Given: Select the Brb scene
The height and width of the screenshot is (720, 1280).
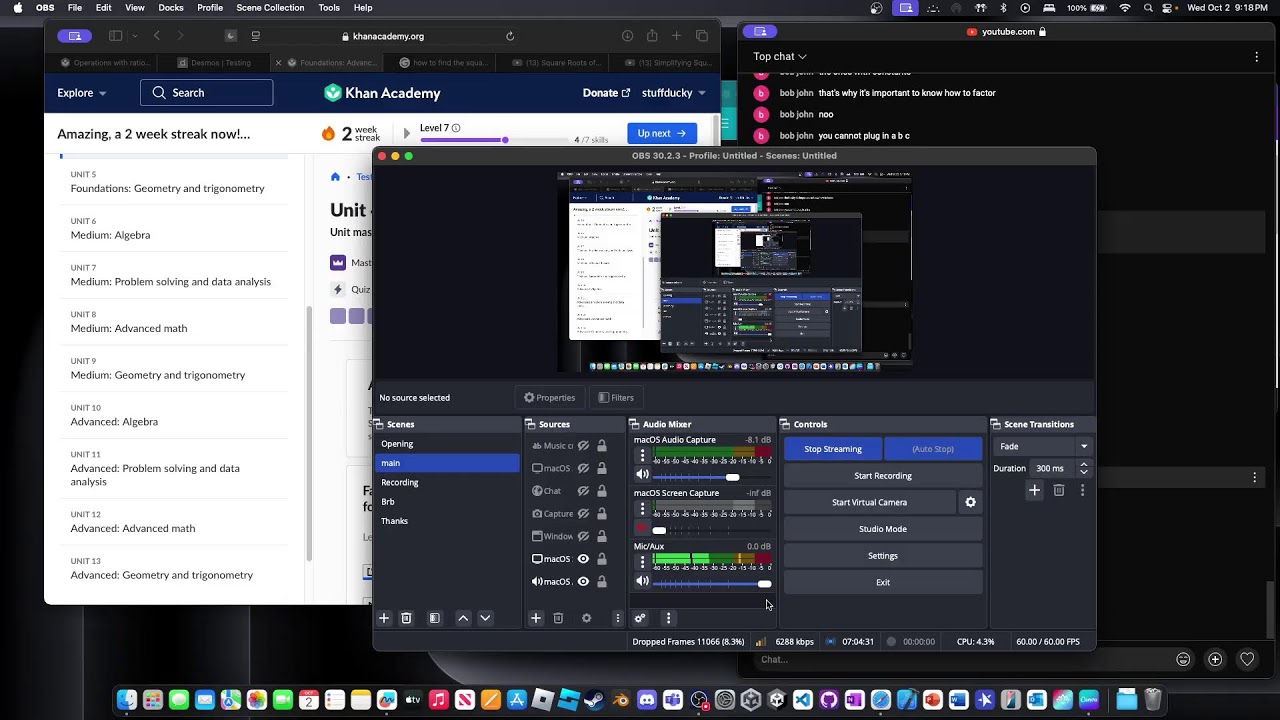Looking at the screenshot, I should [x=448, y=502].
